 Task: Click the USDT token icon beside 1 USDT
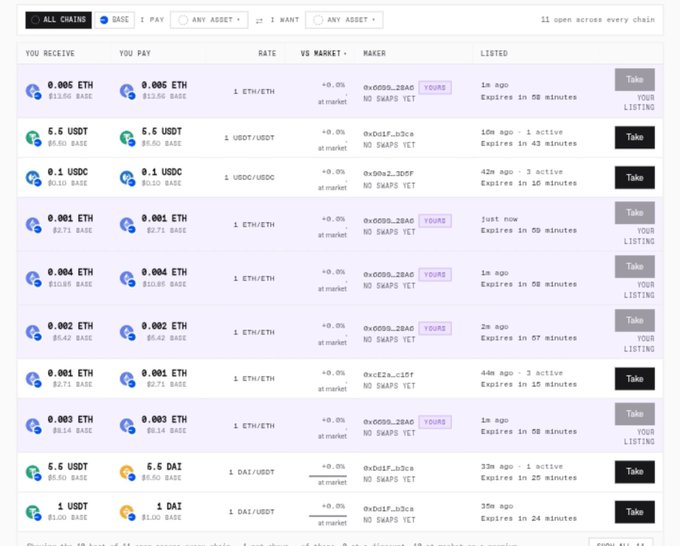33,512
